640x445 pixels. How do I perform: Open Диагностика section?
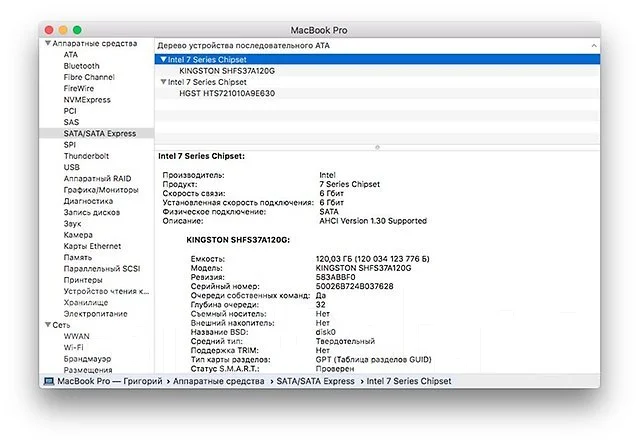[x=88, y=201]
